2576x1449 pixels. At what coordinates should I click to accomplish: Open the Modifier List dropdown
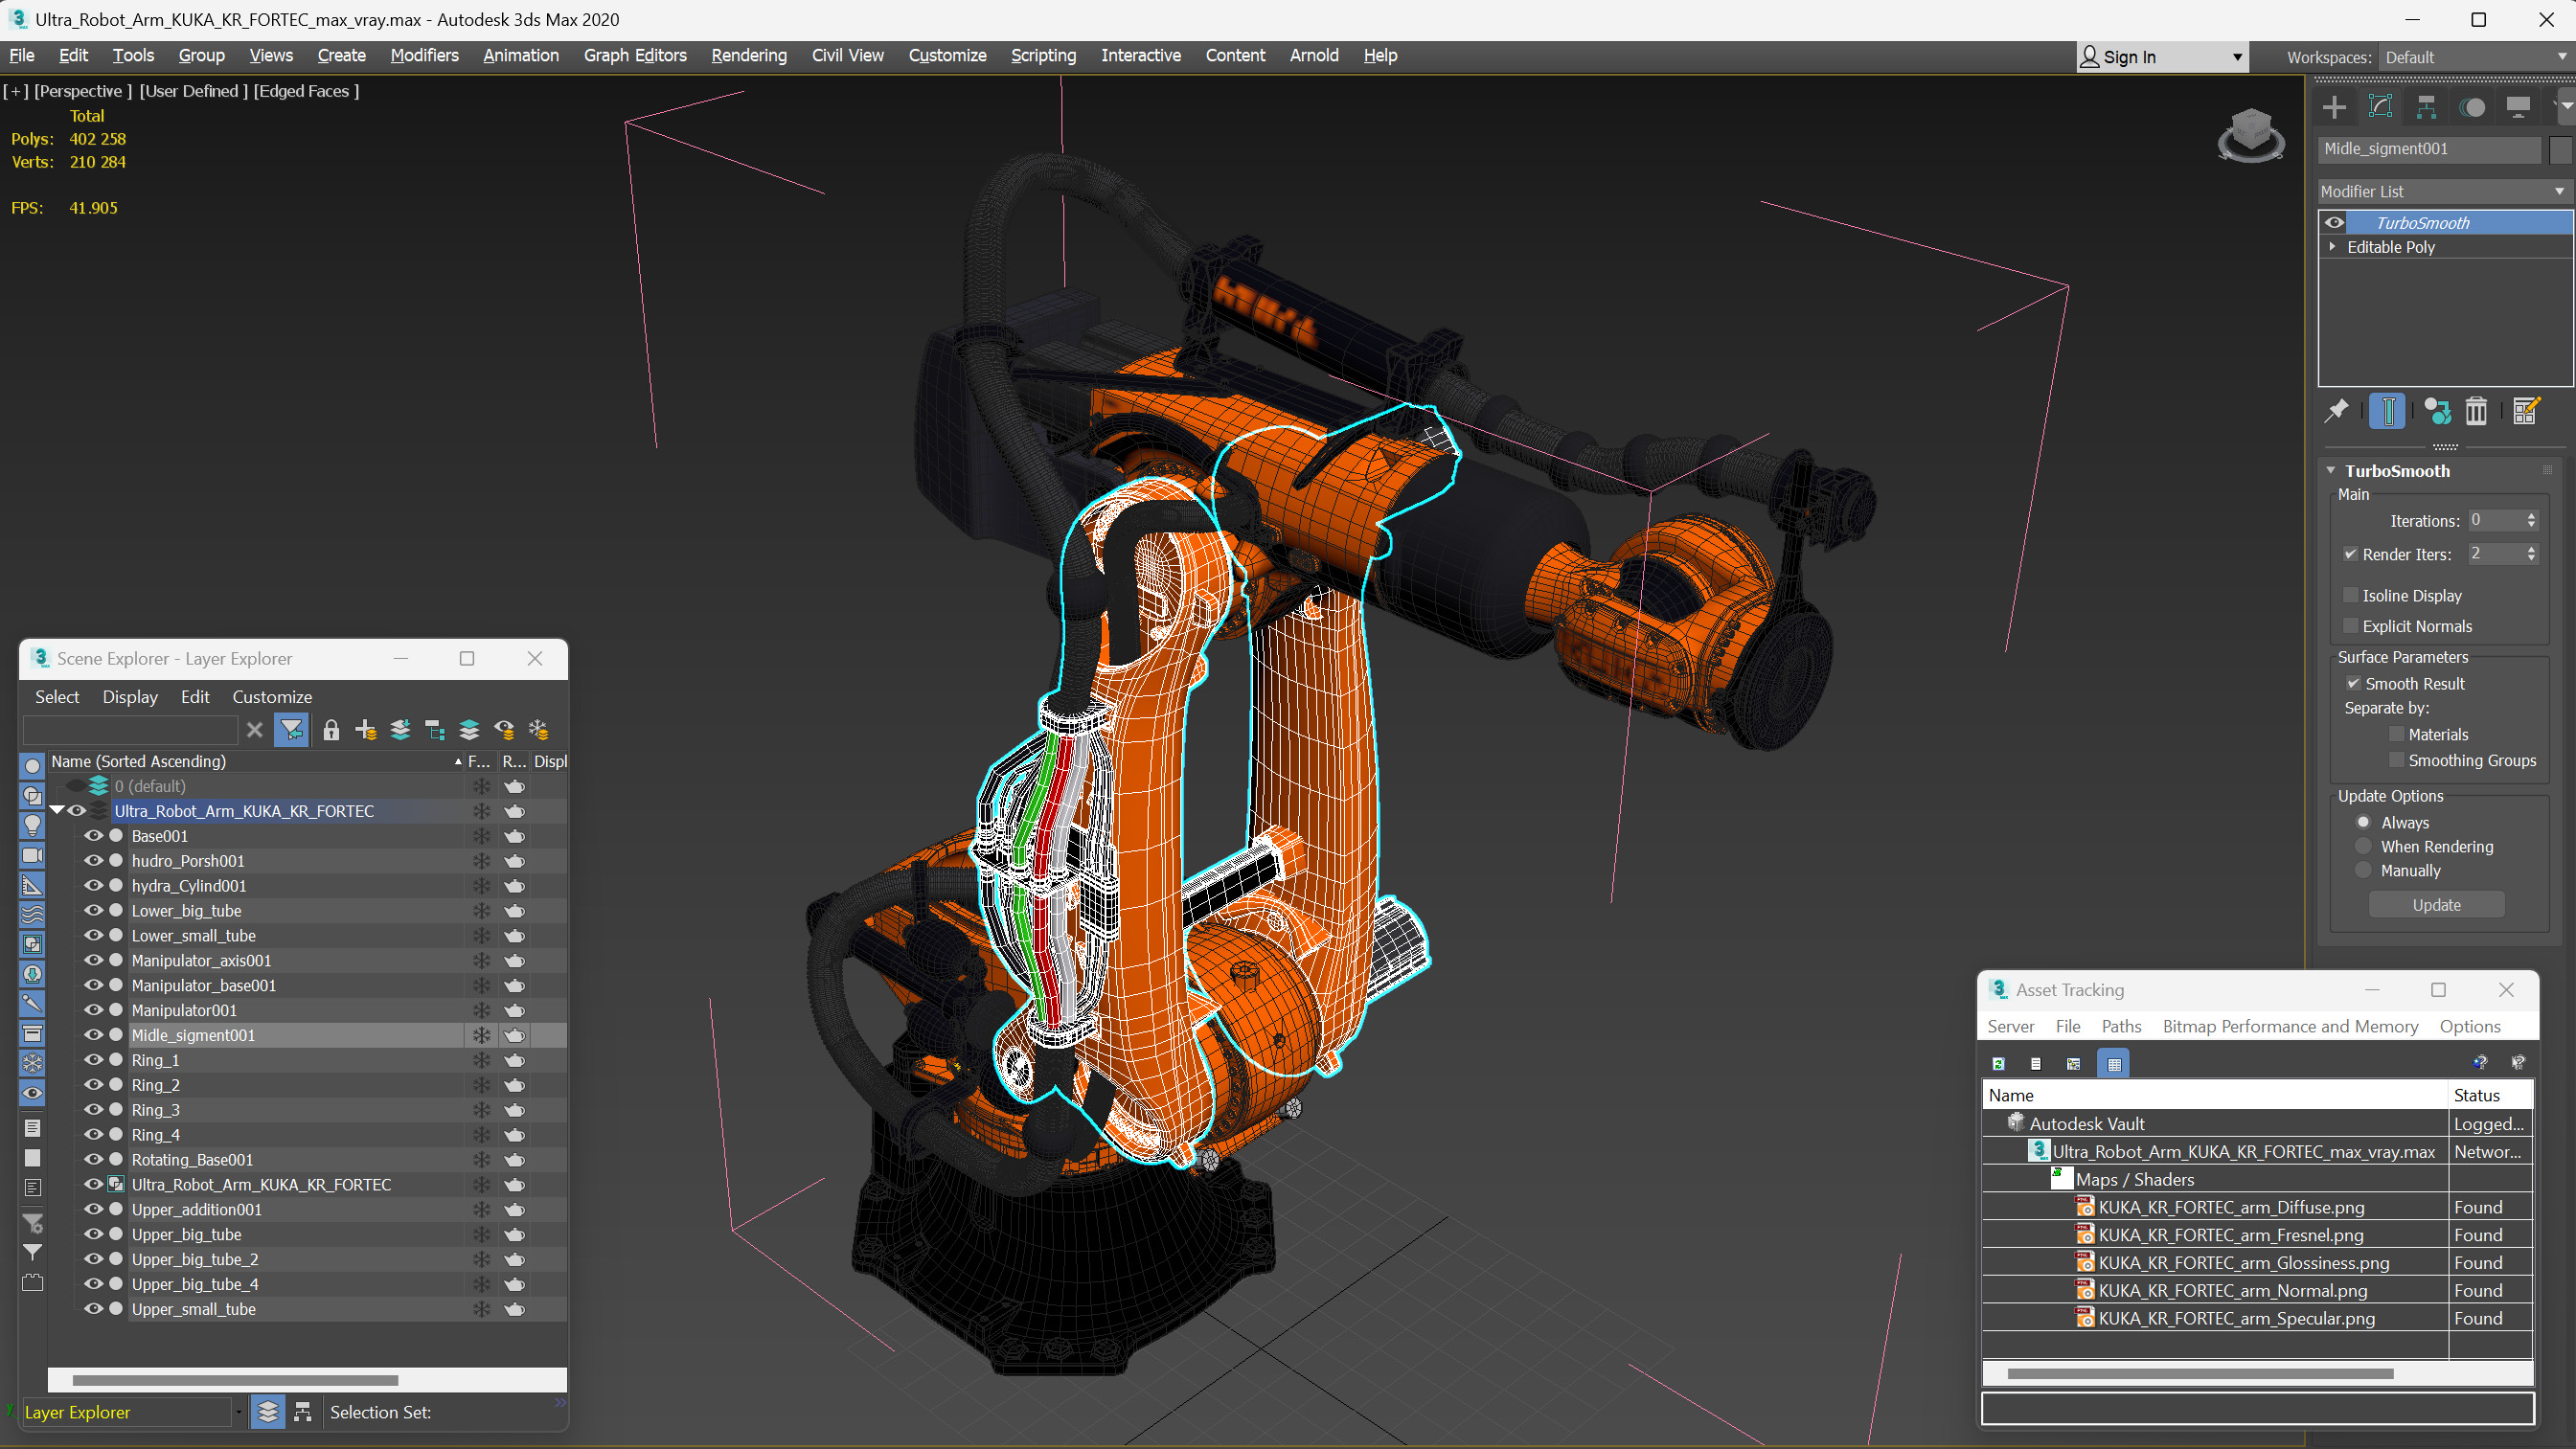click(x=2444, y=191)
